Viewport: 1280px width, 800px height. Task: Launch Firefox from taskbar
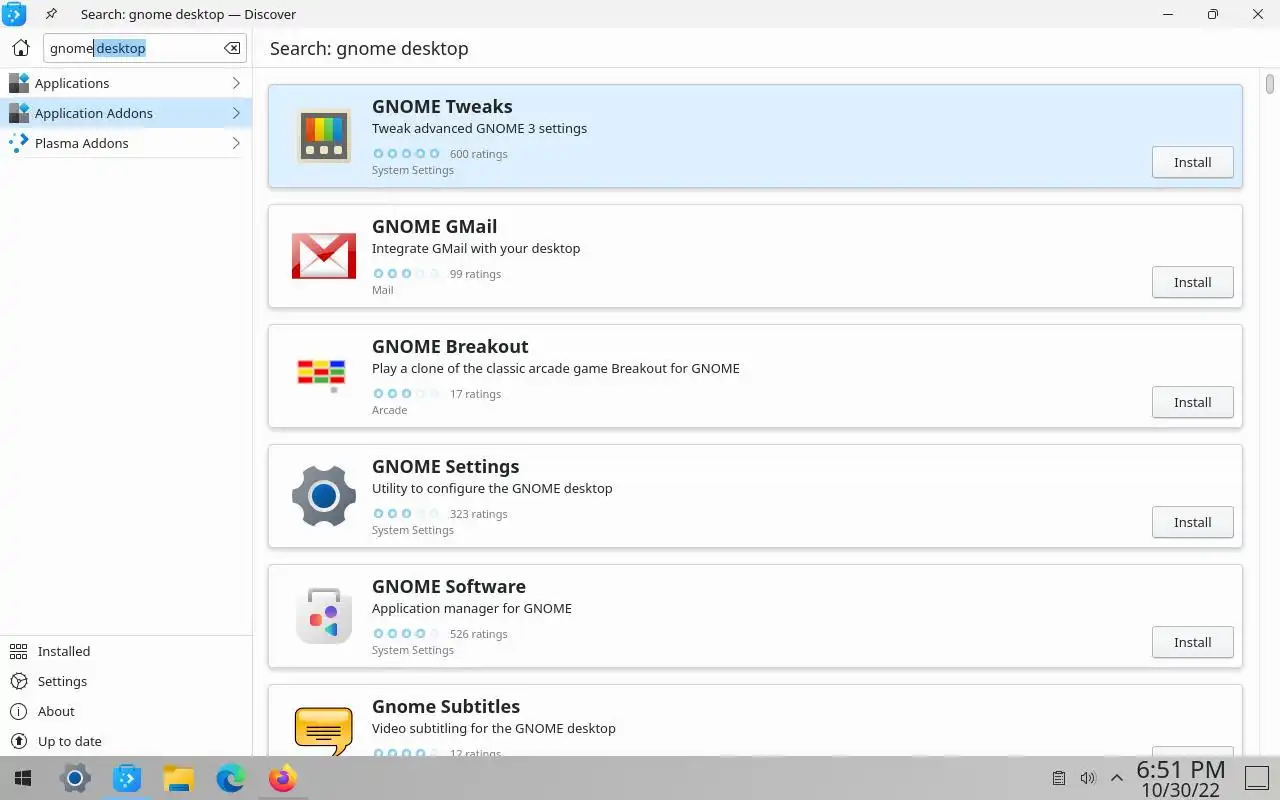(x=283, y=778)
